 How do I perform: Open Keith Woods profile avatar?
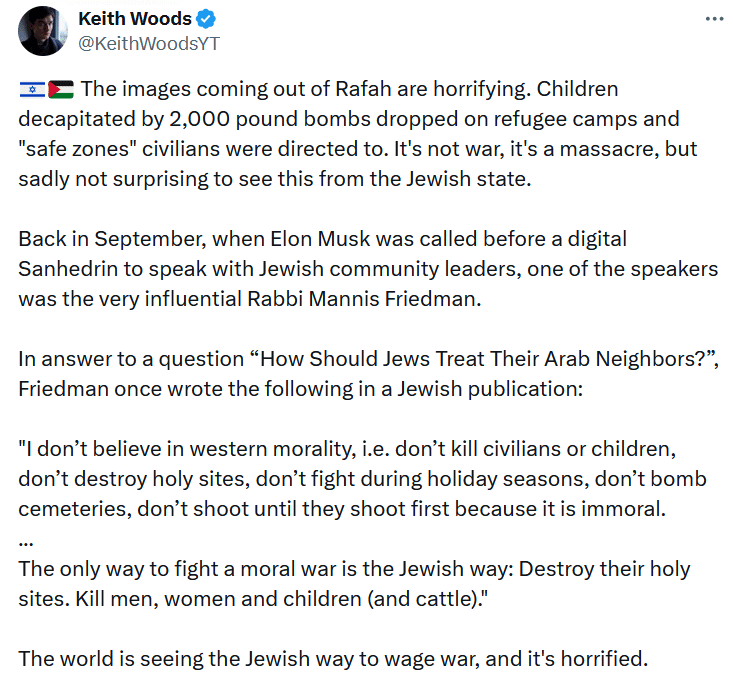point(43,31)
